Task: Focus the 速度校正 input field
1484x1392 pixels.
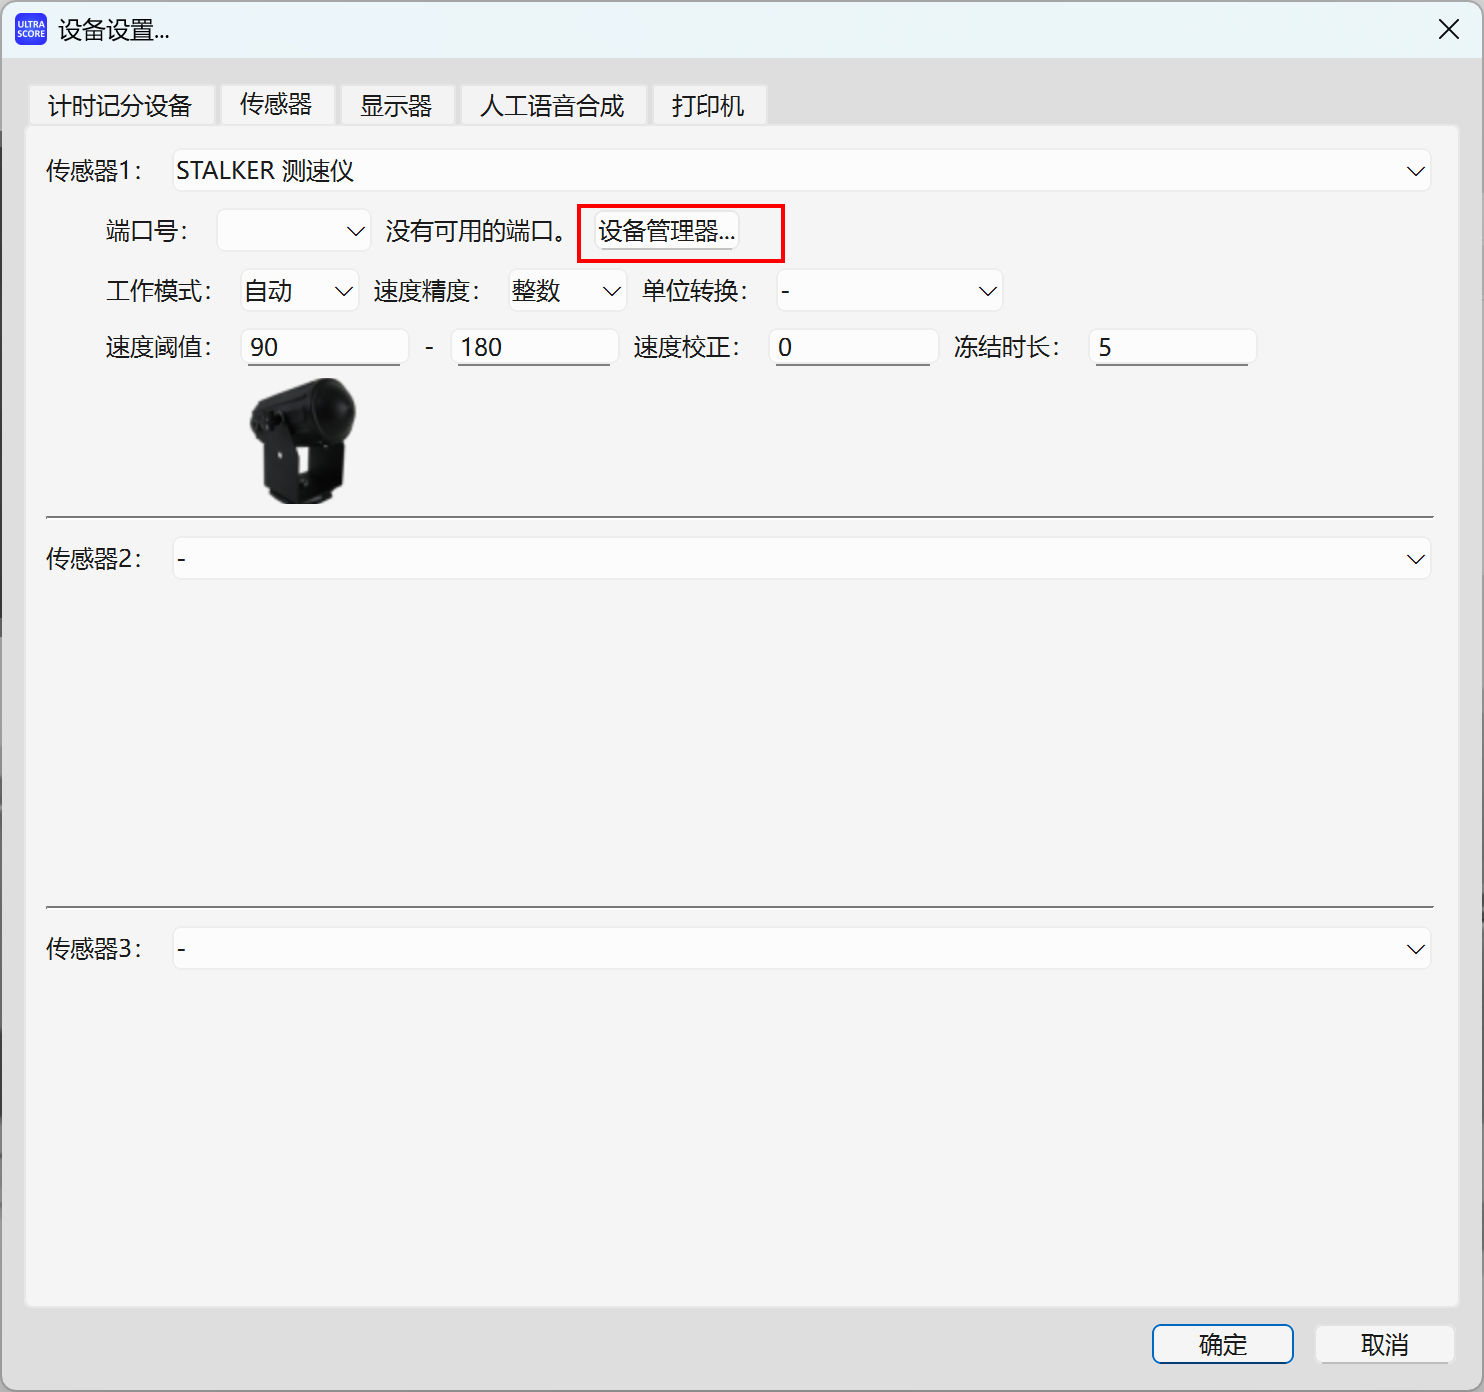Action: (854, 347)
